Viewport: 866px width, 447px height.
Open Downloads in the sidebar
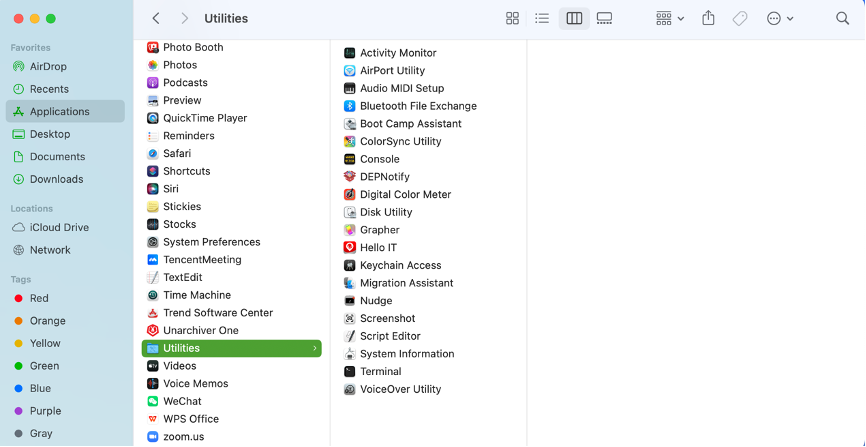coord(56,179)
